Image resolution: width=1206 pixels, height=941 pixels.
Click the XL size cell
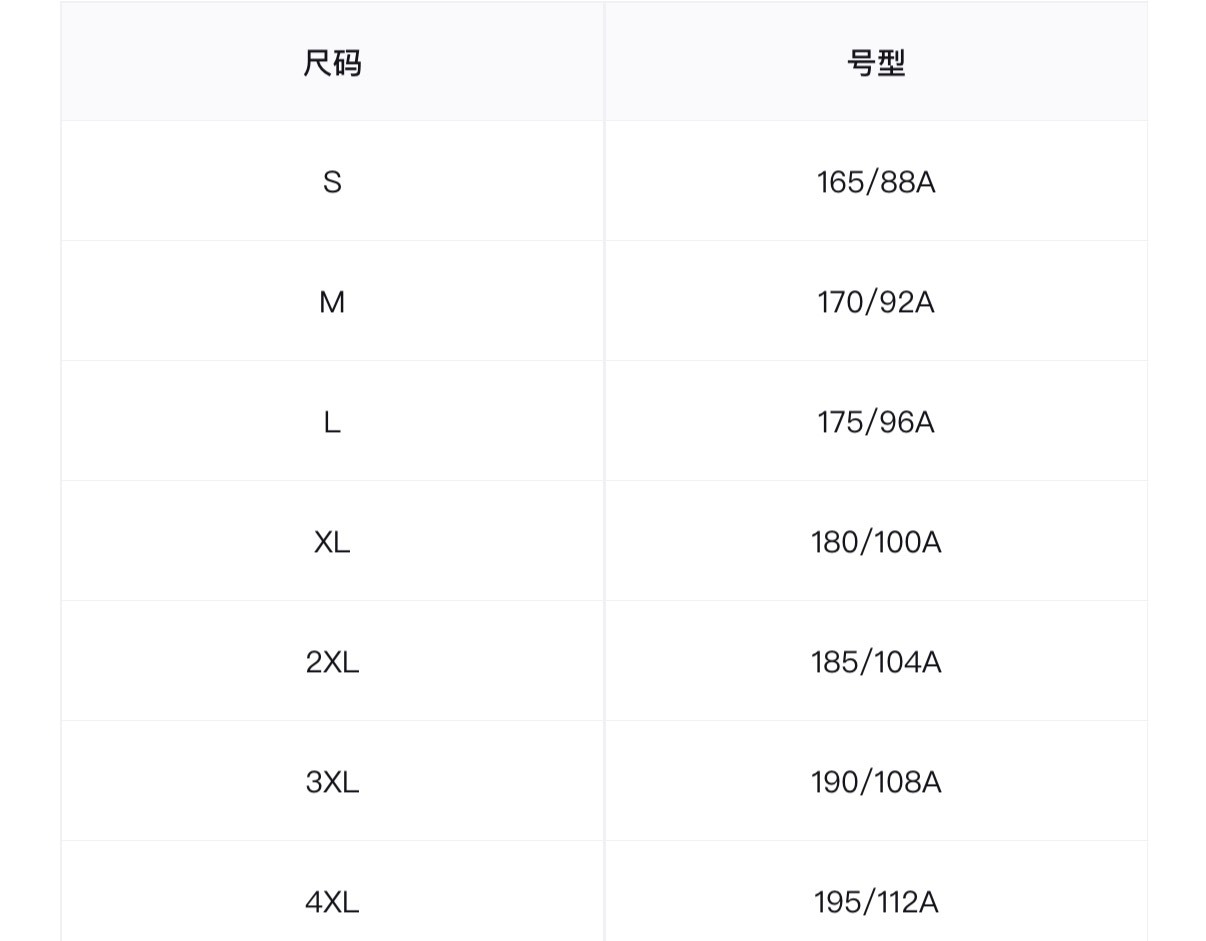click(x=332, y=542)
